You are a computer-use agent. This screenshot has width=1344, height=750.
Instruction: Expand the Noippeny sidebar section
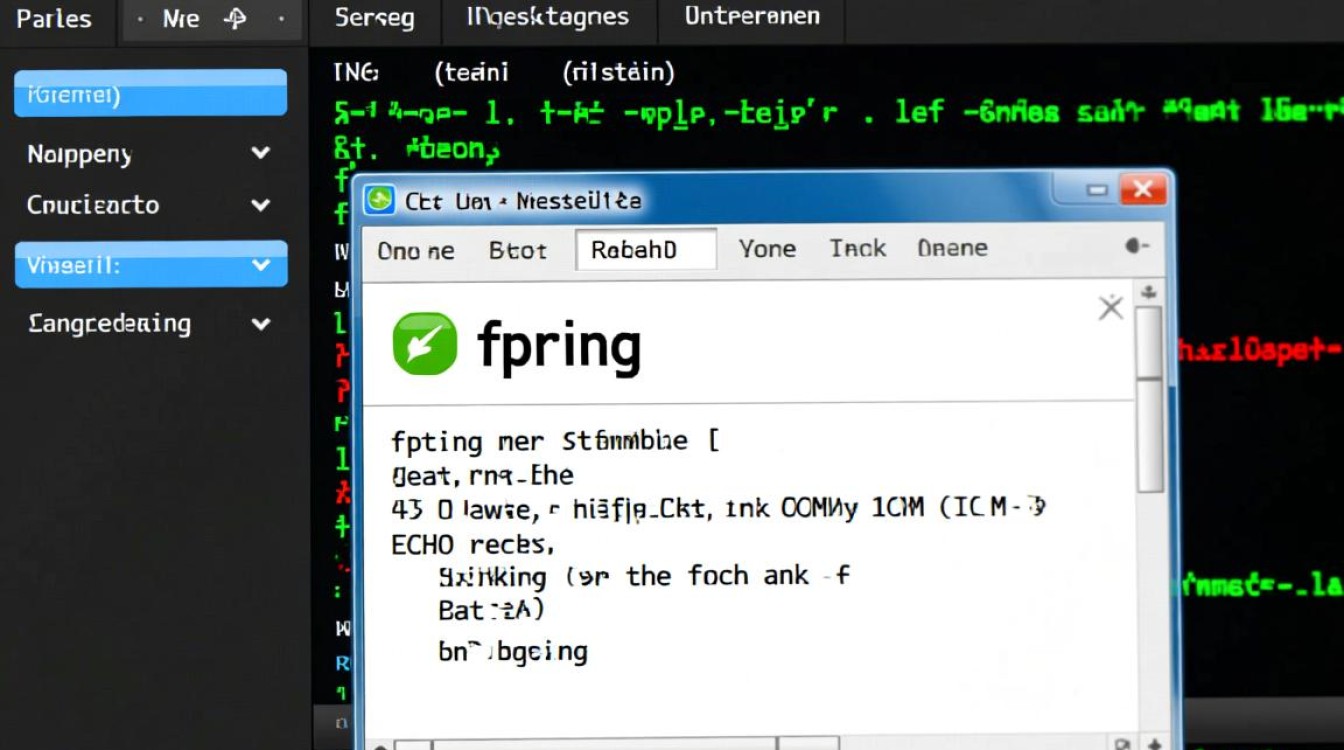click(261, 153)
